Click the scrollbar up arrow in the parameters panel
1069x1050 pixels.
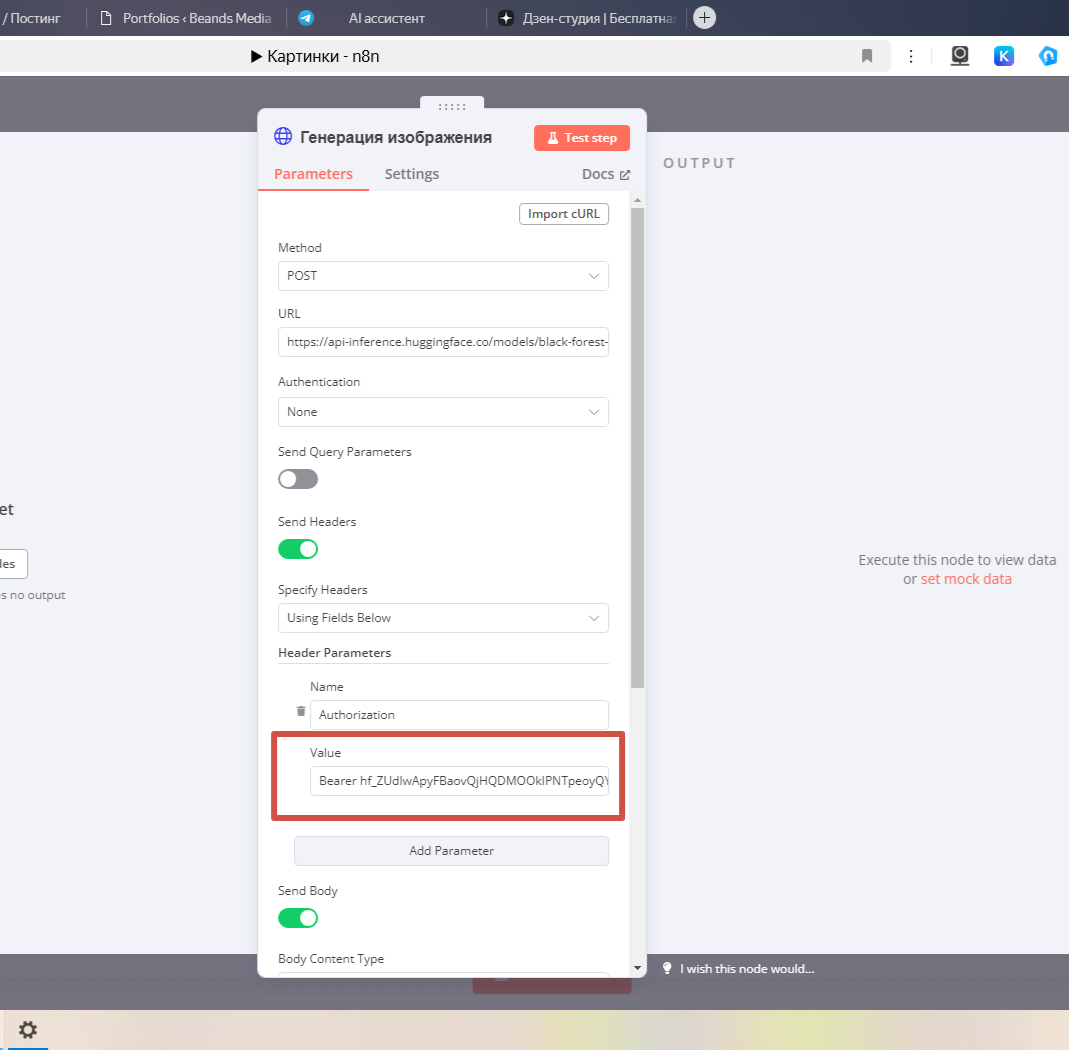(x=637, y=200)
